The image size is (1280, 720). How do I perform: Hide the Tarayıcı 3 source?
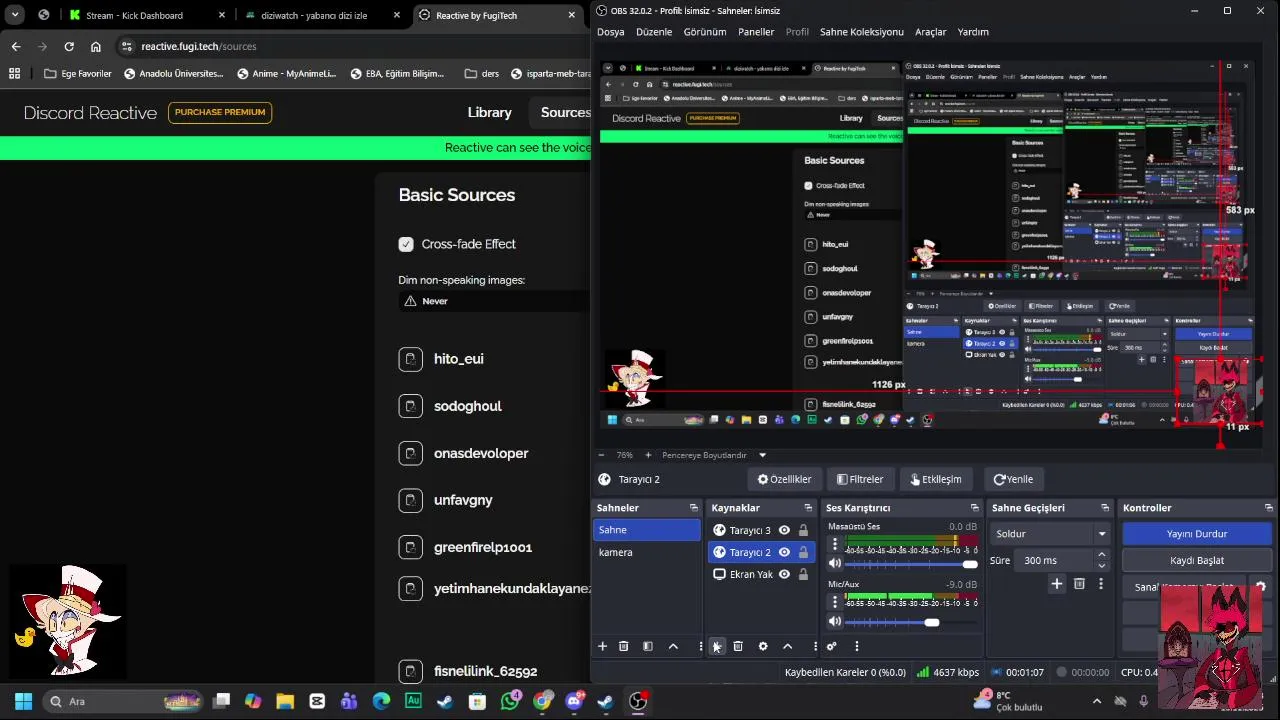click(784, 530)
